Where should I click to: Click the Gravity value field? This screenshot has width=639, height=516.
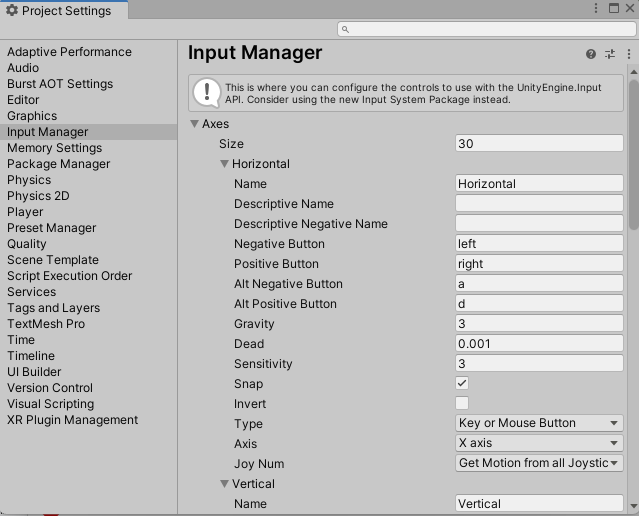click(x=539, y=323)
